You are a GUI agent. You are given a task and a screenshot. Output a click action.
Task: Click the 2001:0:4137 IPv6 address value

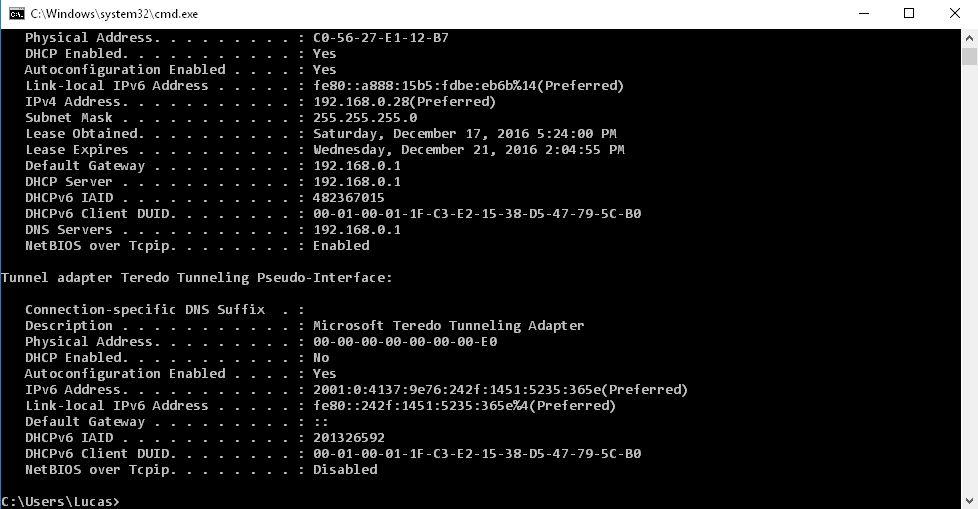457,390
